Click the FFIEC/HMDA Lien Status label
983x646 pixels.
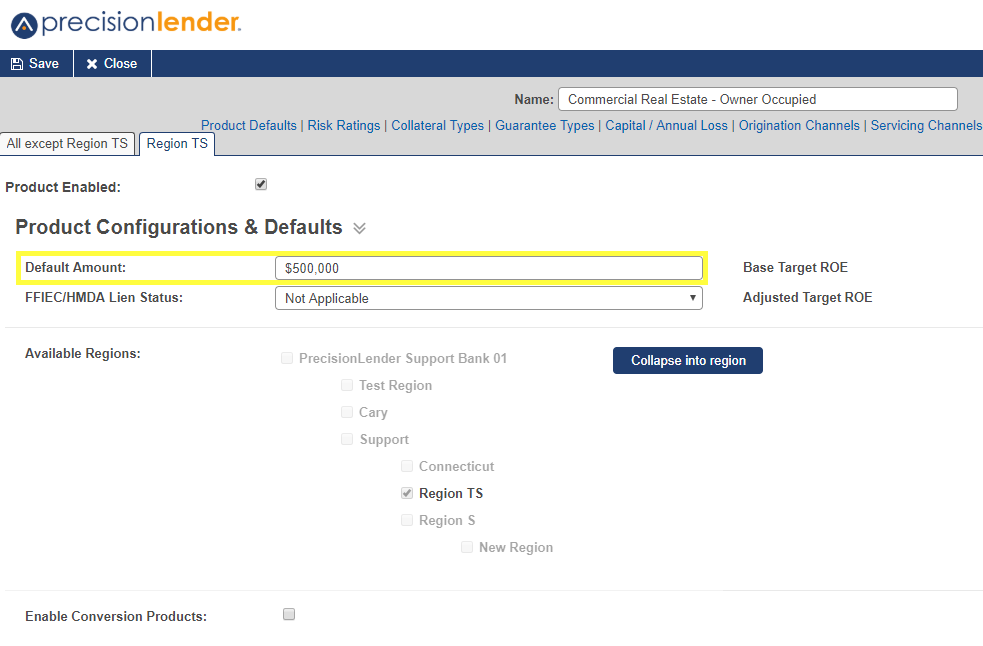click(x=104, y=297)
